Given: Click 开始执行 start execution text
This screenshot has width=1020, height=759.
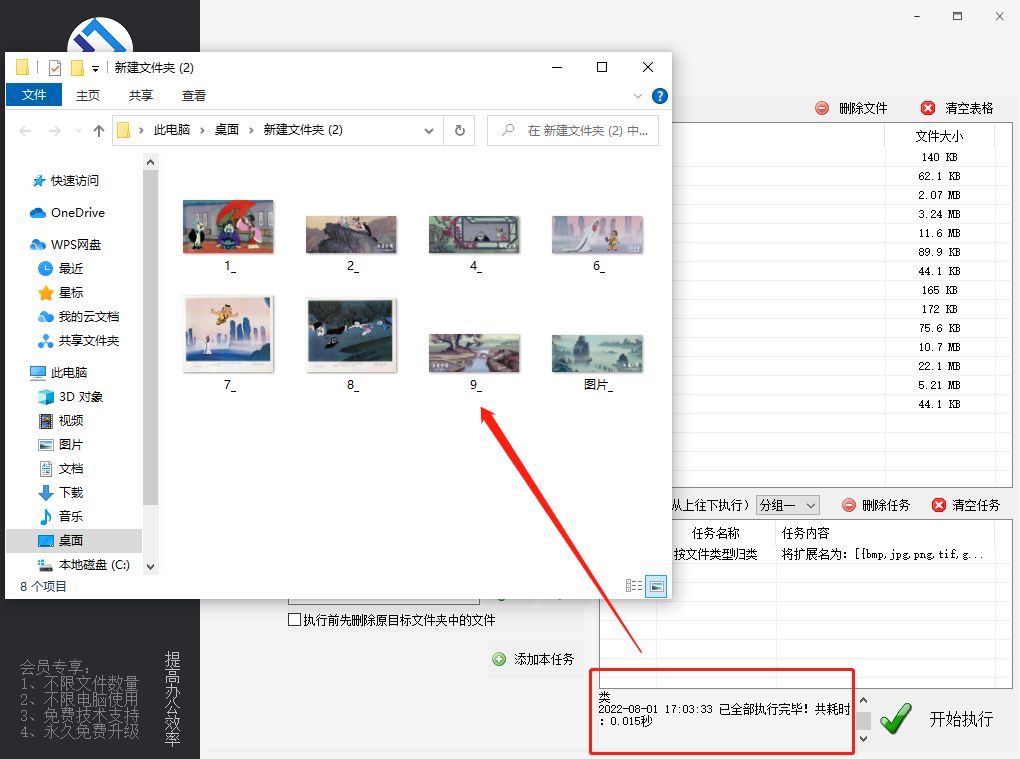Looking at the screenshot, I should pyautogui.click(x=961, y=719).
